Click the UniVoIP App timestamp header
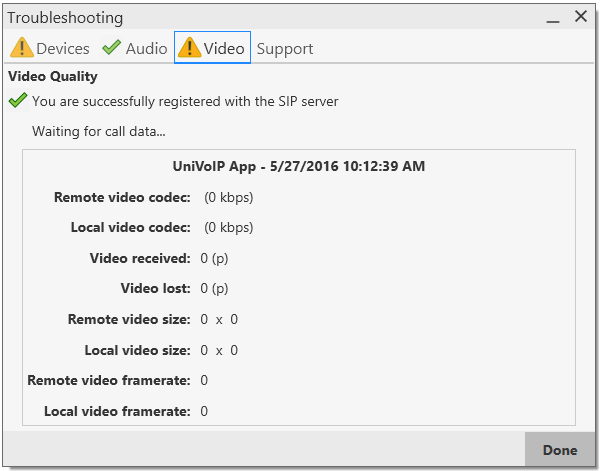Screen dimensions: 600x471 click(299, 166)
